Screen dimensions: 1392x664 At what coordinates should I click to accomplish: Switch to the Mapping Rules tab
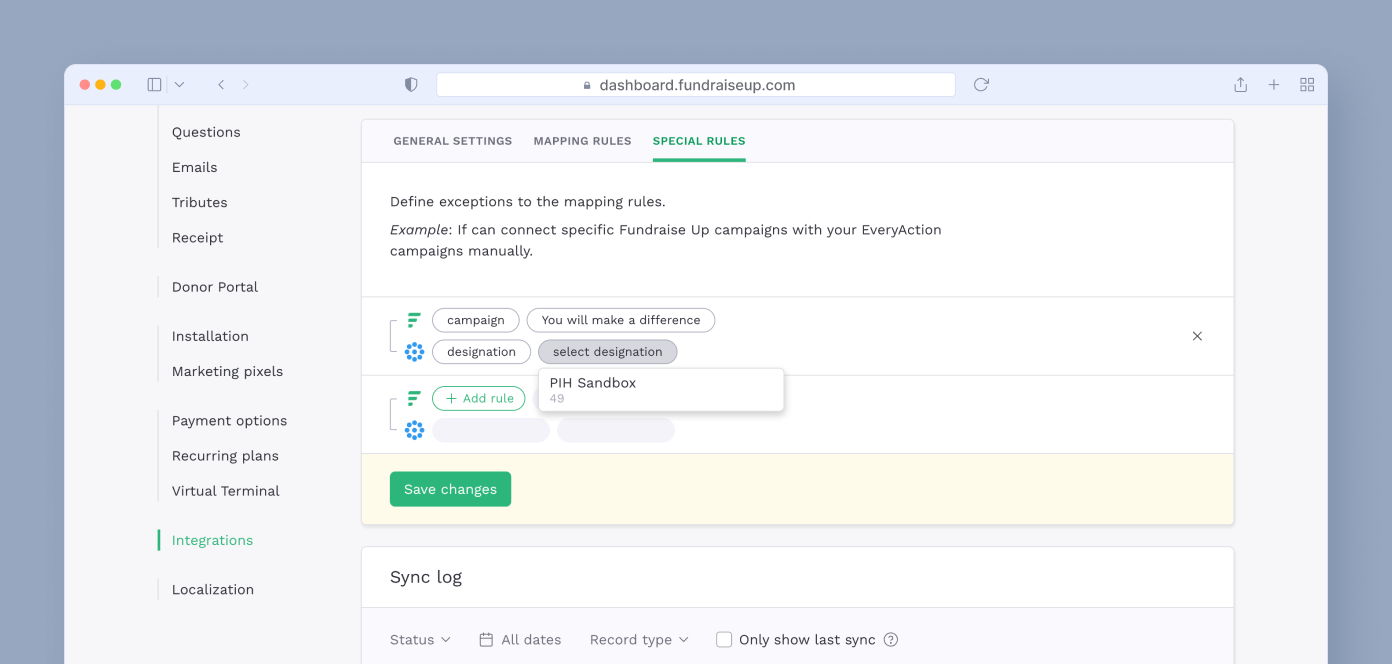[x=583, y=141]
